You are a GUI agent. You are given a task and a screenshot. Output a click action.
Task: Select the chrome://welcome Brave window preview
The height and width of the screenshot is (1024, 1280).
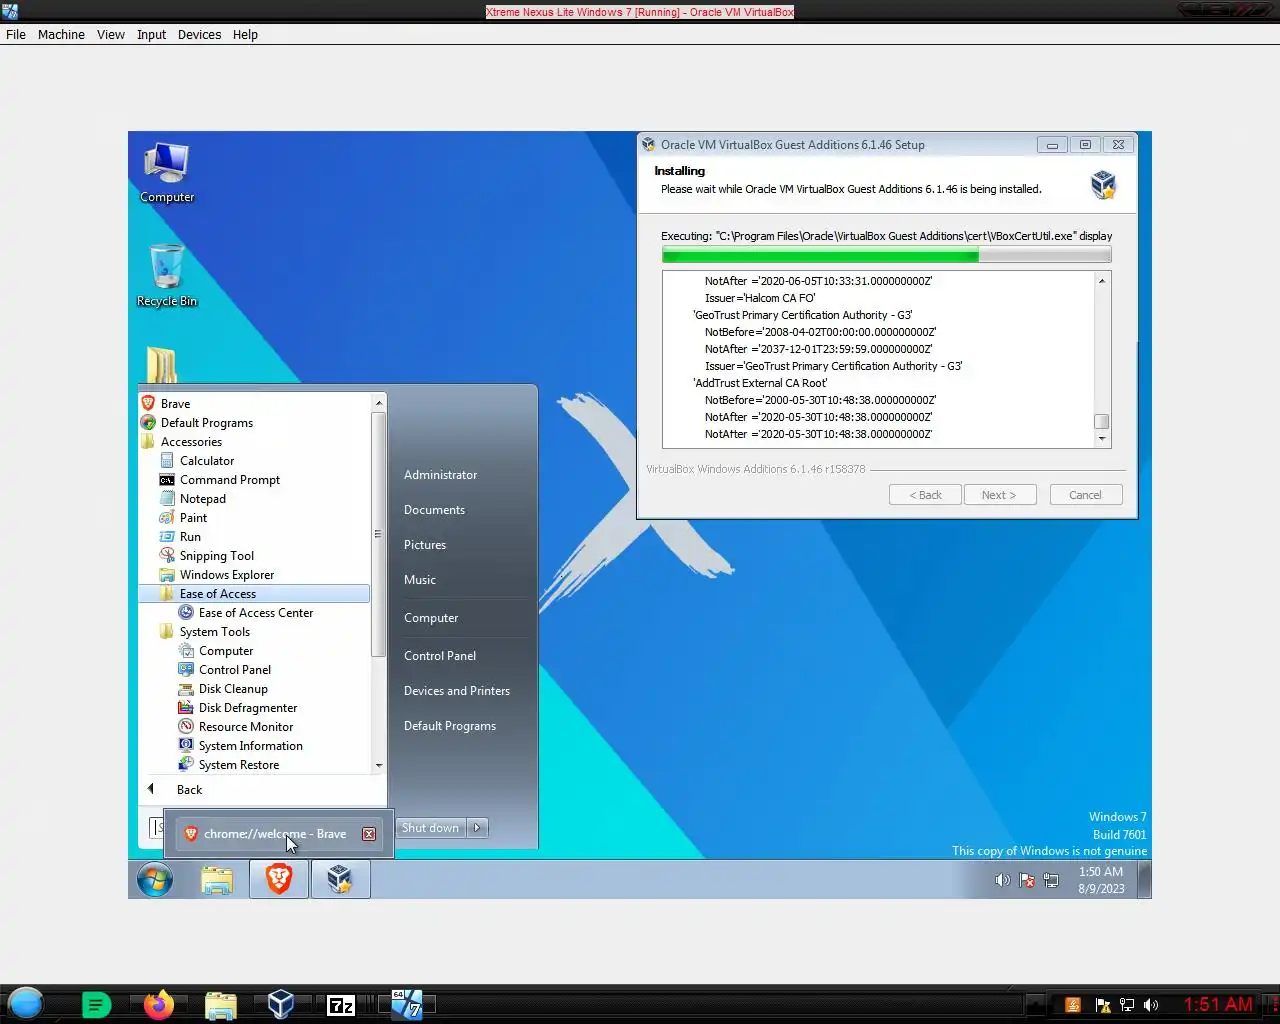point(279,834)
